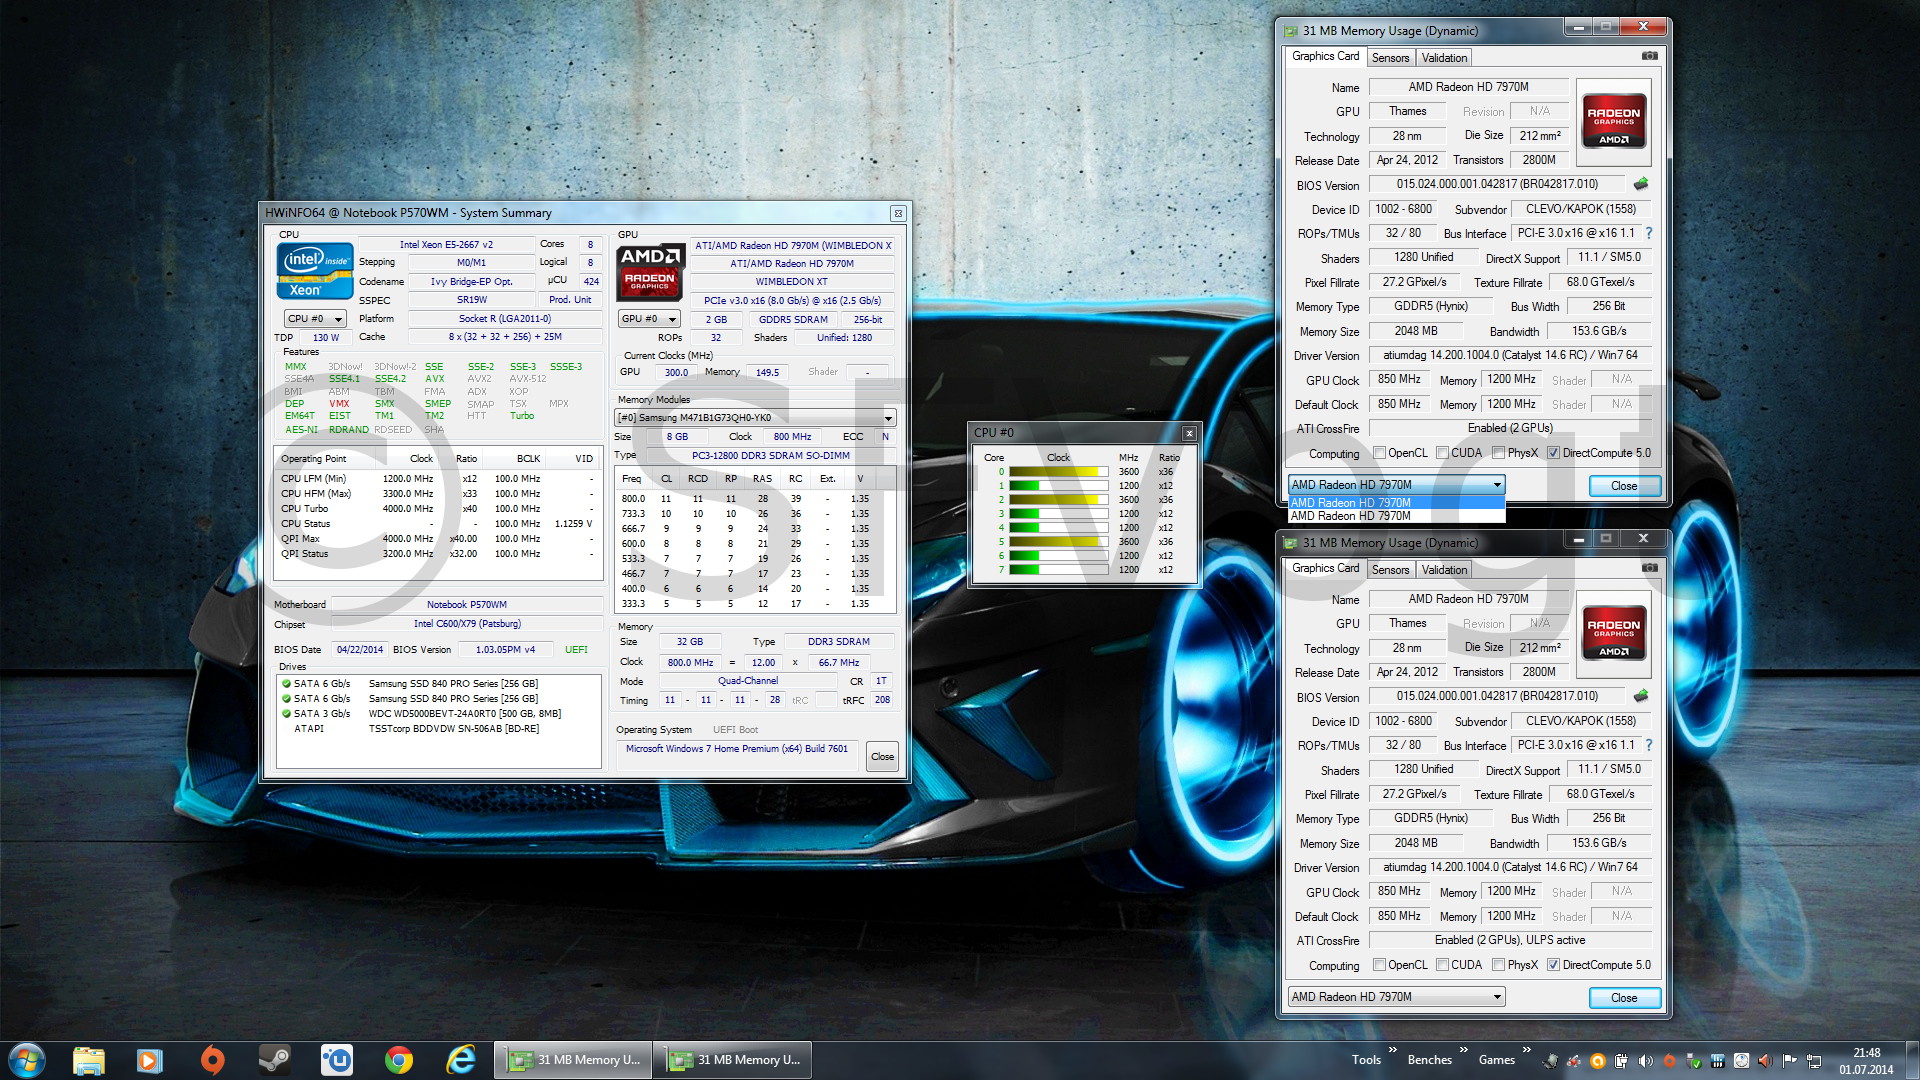Viewport: 1920px width, 1080px height.
Task: Switch to Sensors tab in lower GPU-Z
Action: coord(1390,570)
